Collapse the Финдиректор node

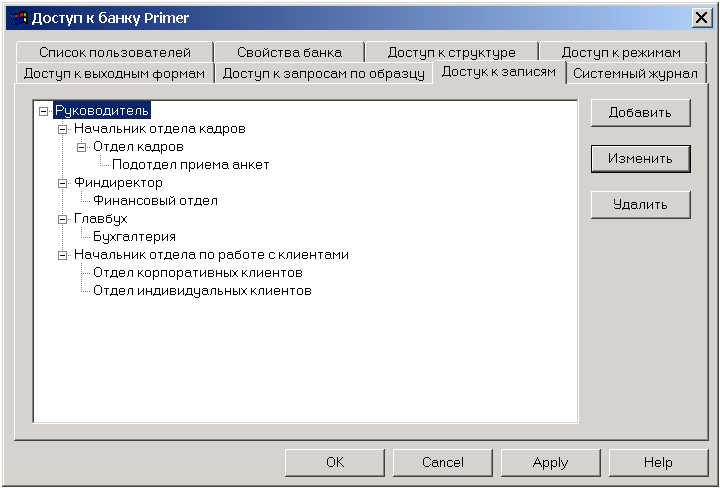62,183
